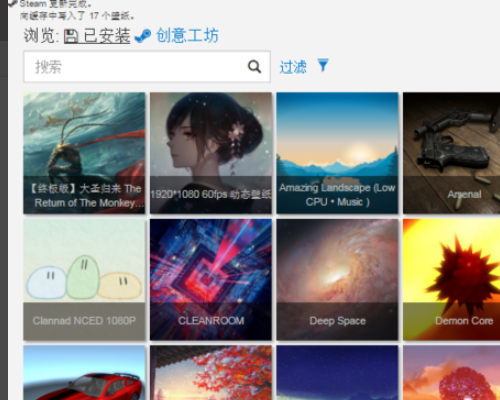Image resolution: width=500 pixels, height=400 pixels.
Task: Select the dark blue starry night wallpaper
Action: click(x=337, y=373)
